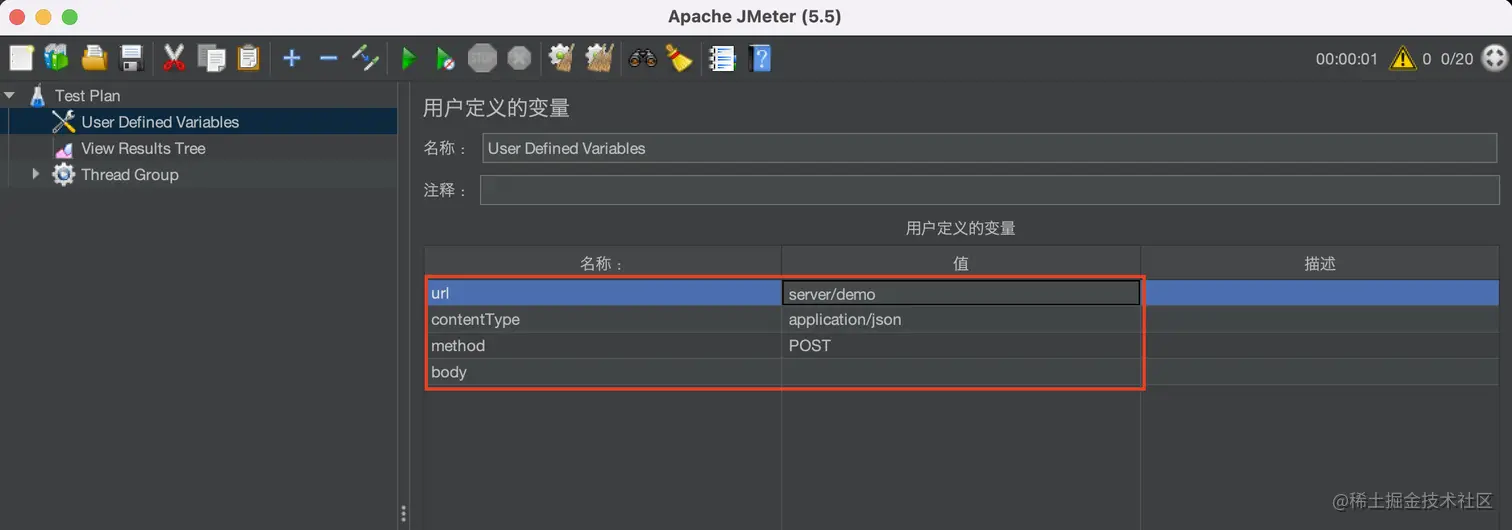The width and height of the screenshot is (1512, 530).
Task: Sort by the 值 column header
Action: tap(961, 264)
